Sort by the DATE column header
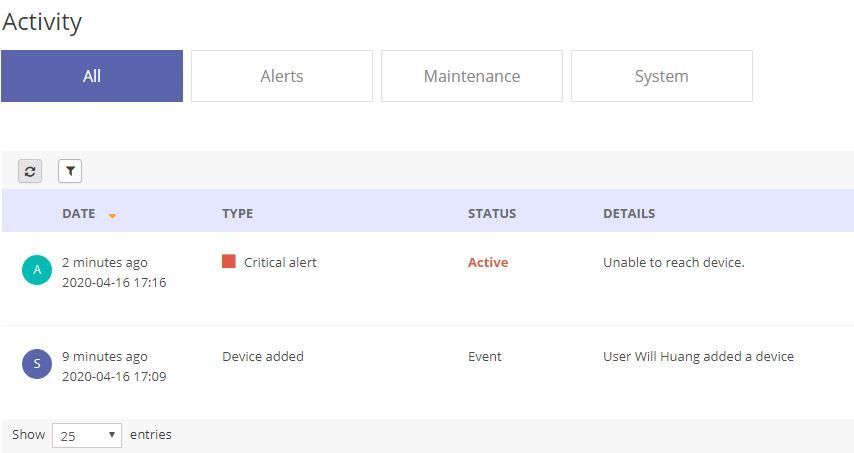The image size is (854, 453). [79, 213]
